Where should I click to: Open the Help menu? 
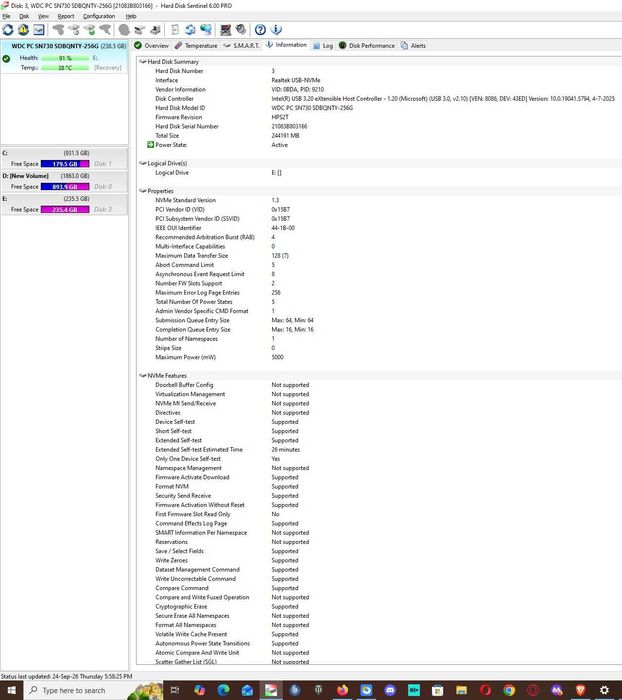tap(131, 16)
